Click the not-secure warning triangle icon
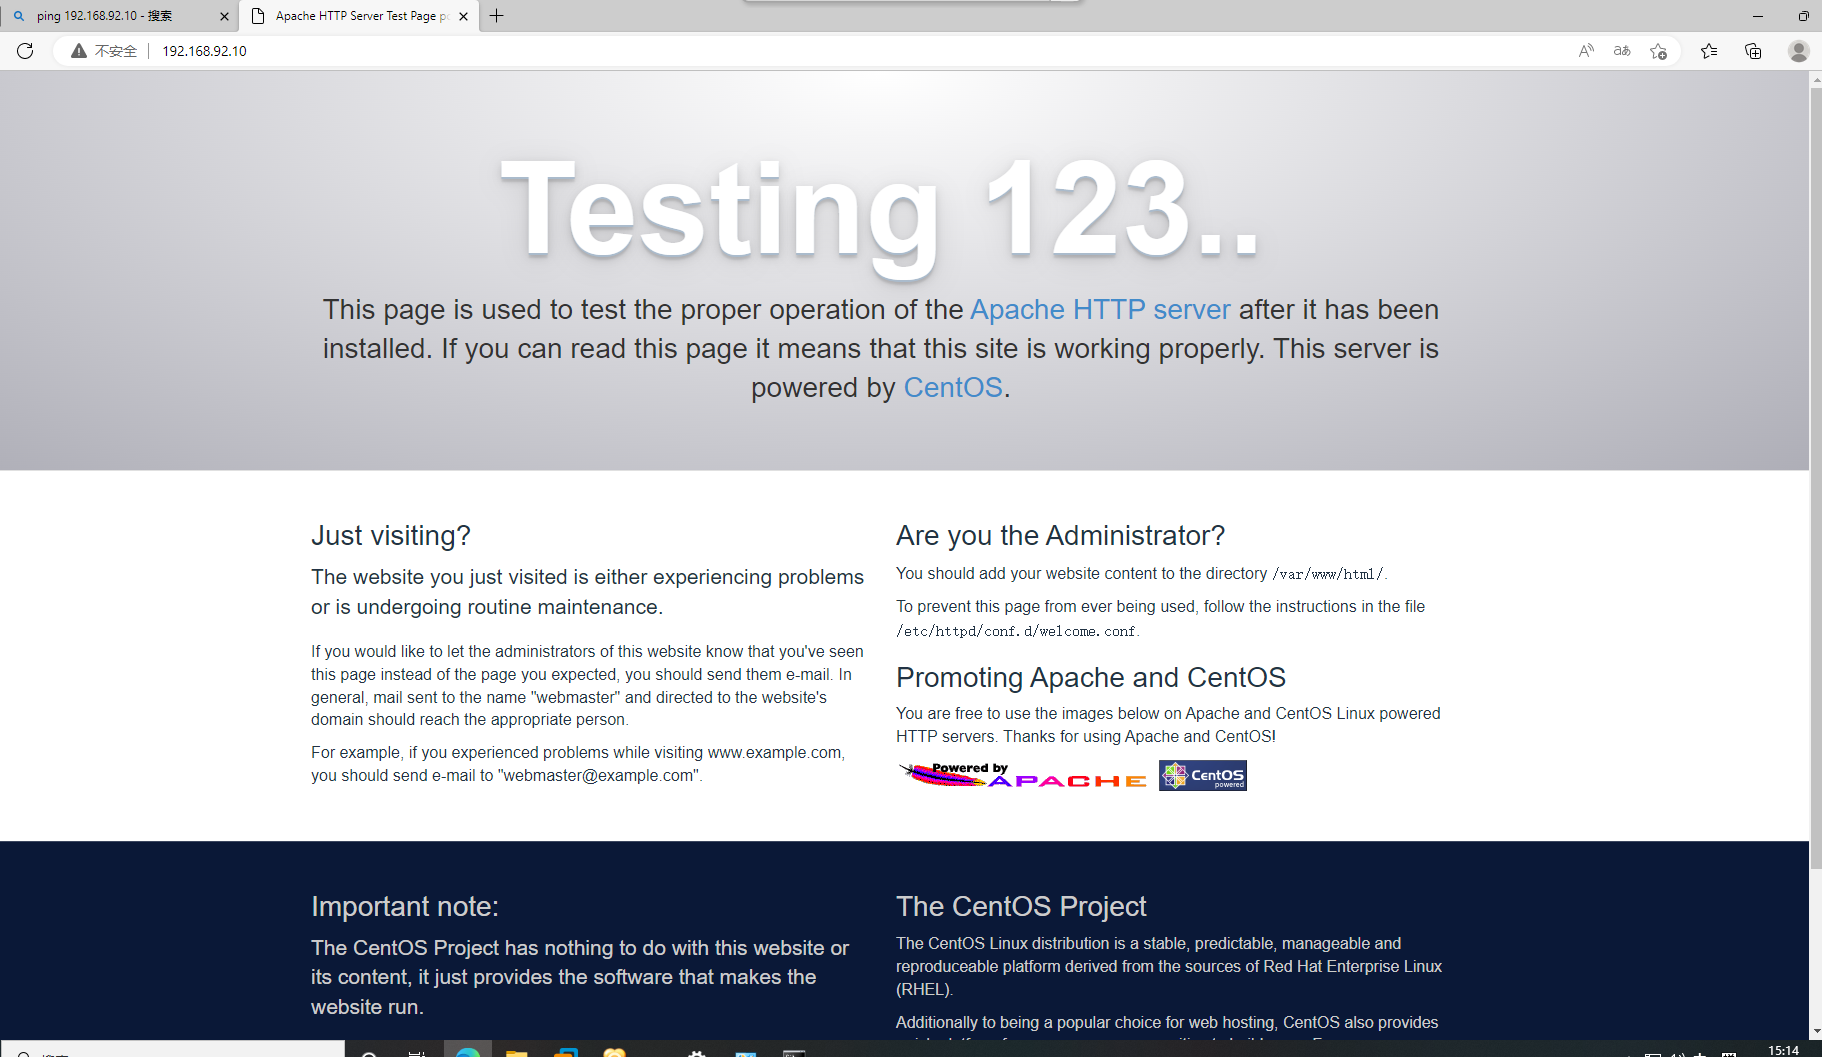1822x1057 pixels. pos(79,51)
